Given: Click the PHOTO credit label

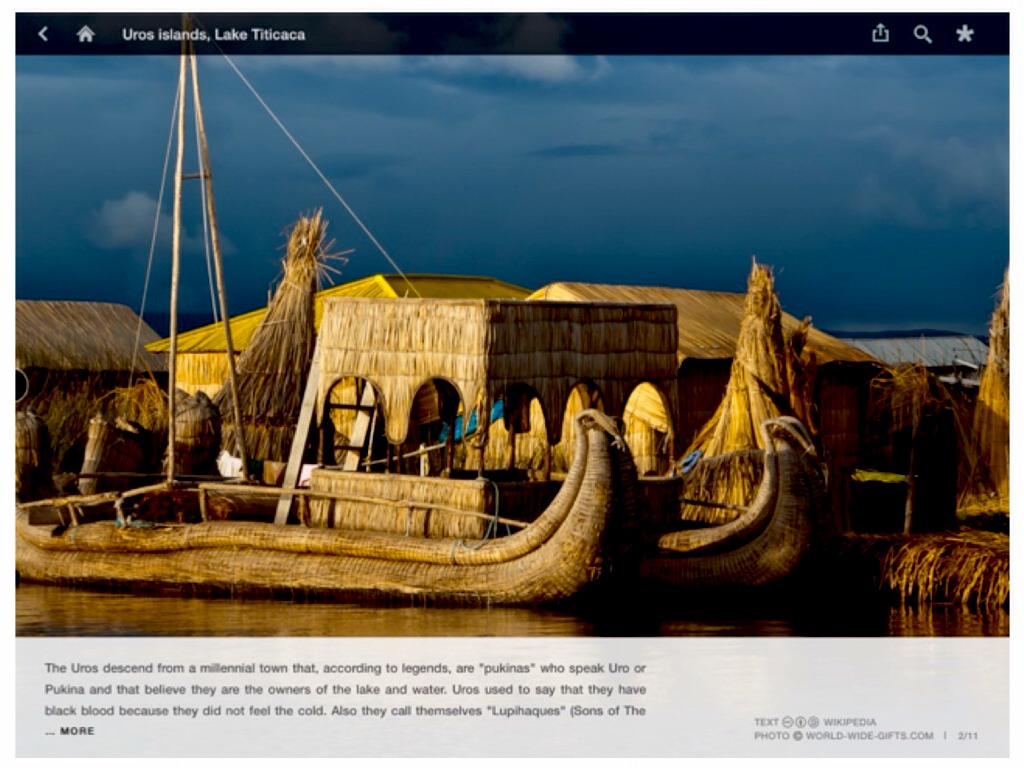Looking at the screenshot, I should tap(772, 736).
